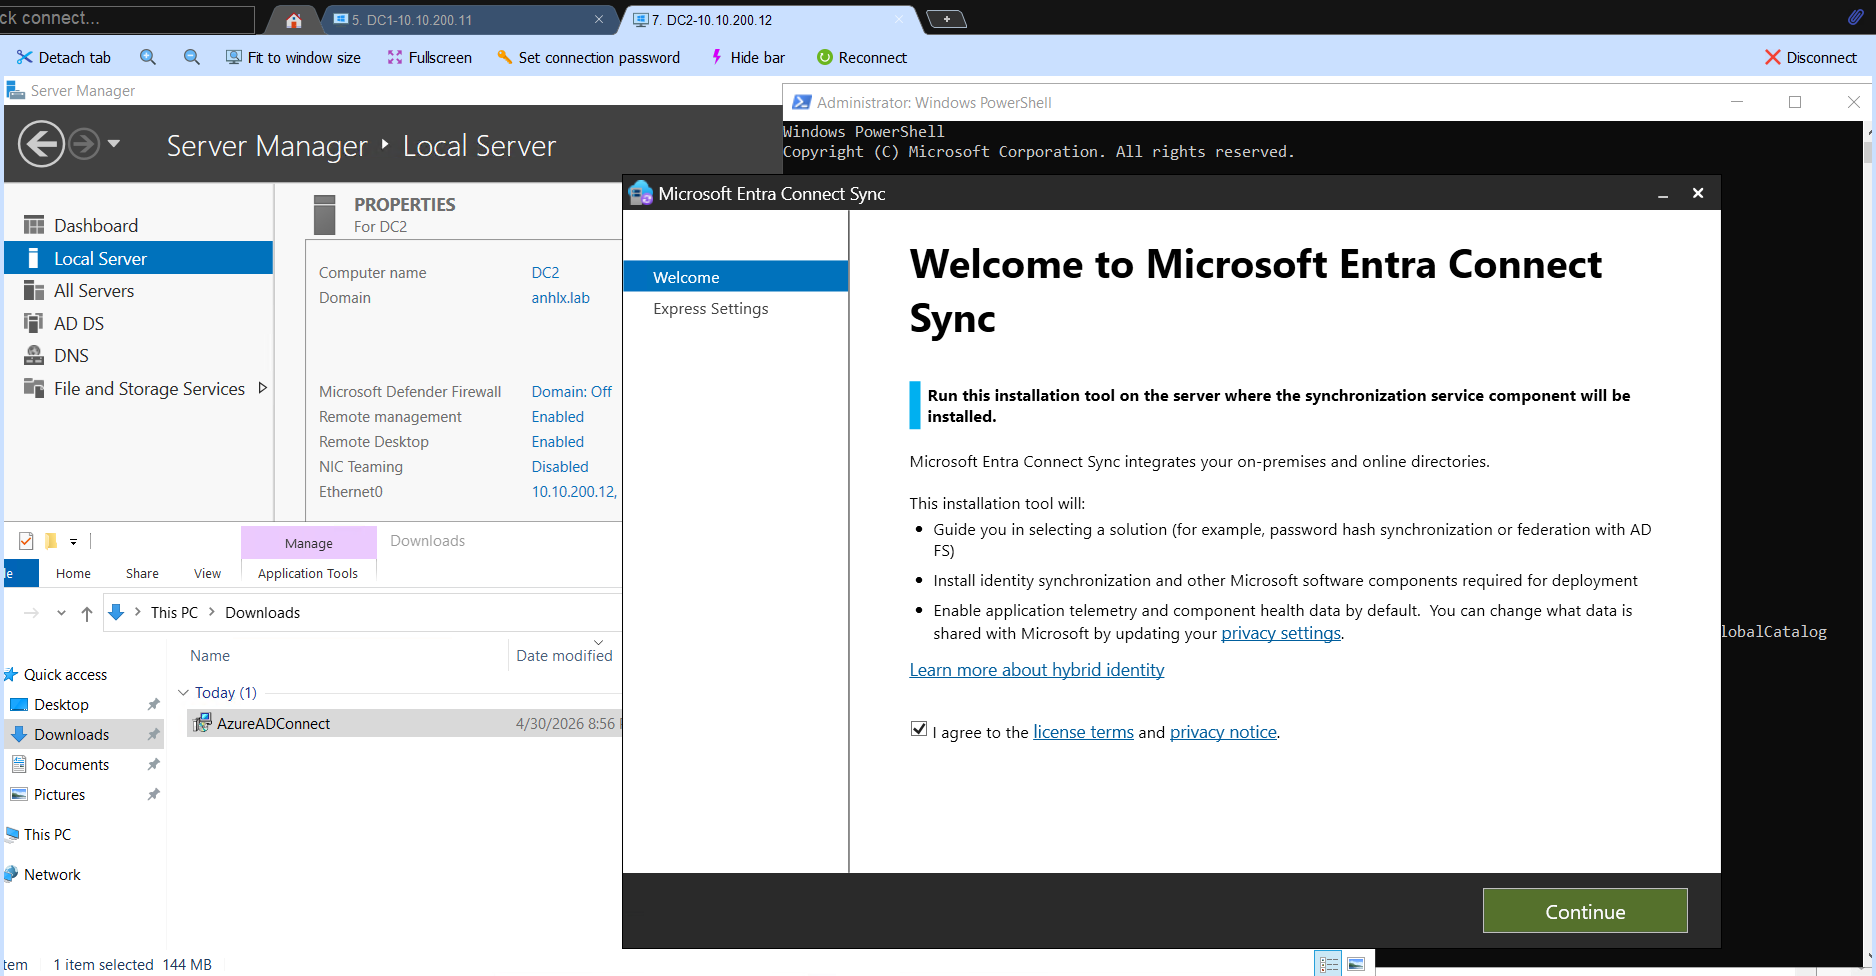
Task: Open Explorer recent locations dropdown
Action: point(61,613)
